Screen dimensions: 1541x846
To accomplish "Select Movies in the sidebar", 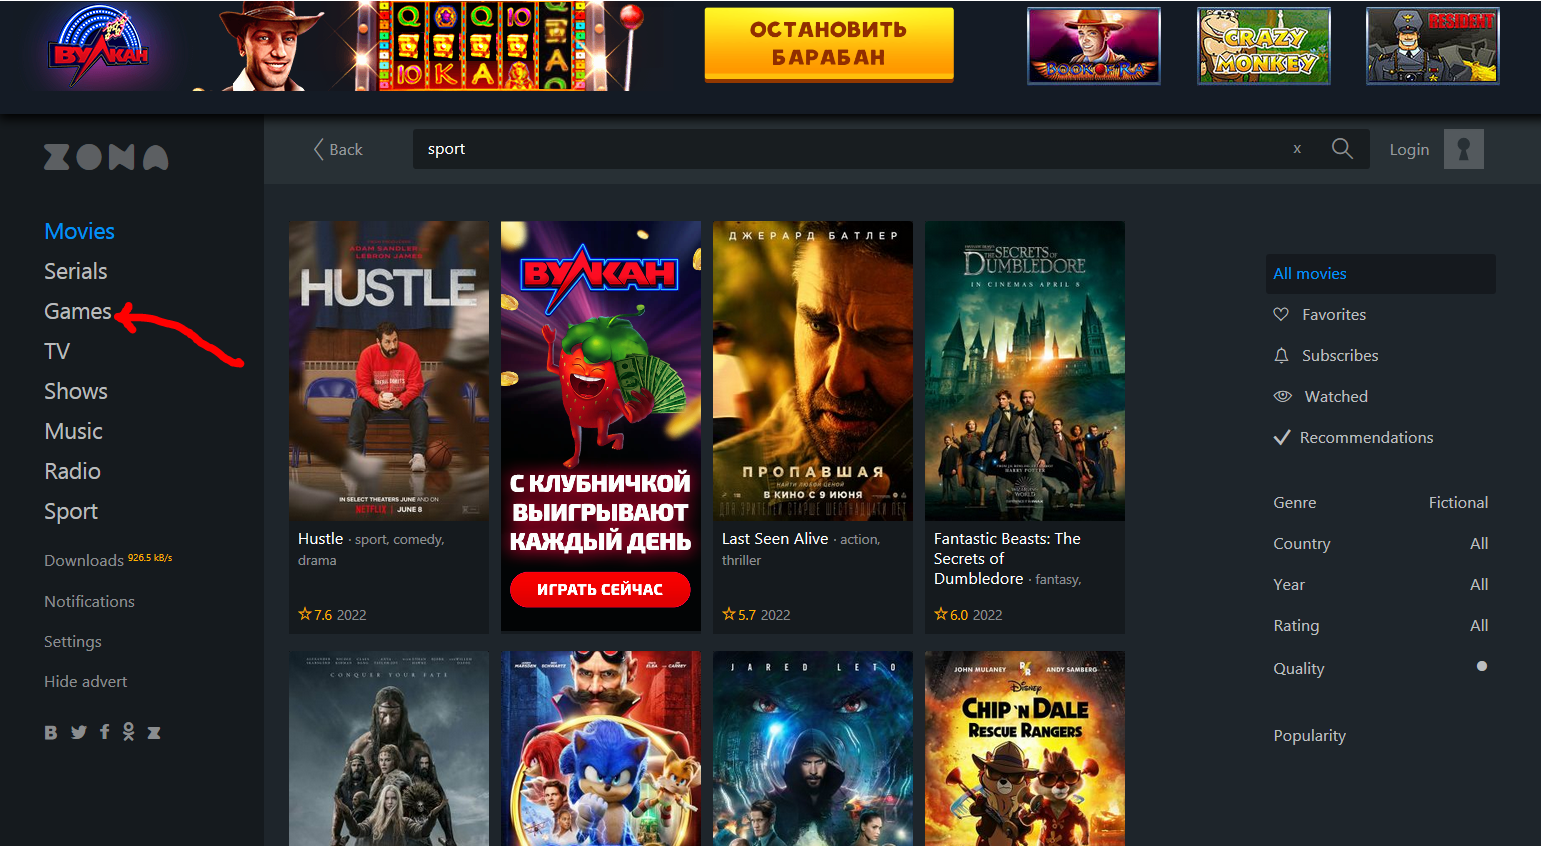I will 79,231.
